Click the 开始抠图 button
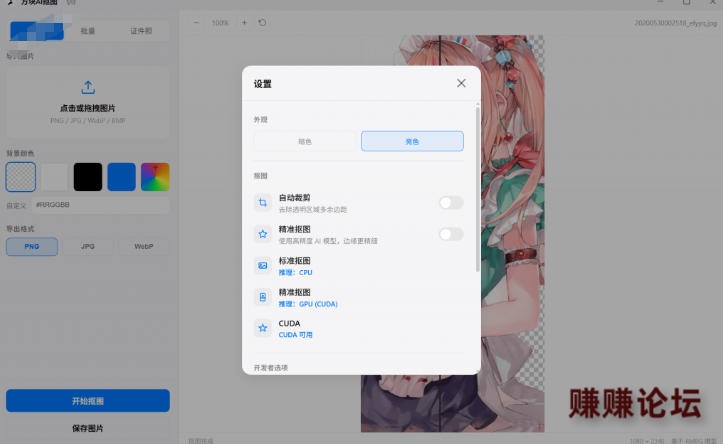Viewport: 723px width, 444px height. click(88, 401)
